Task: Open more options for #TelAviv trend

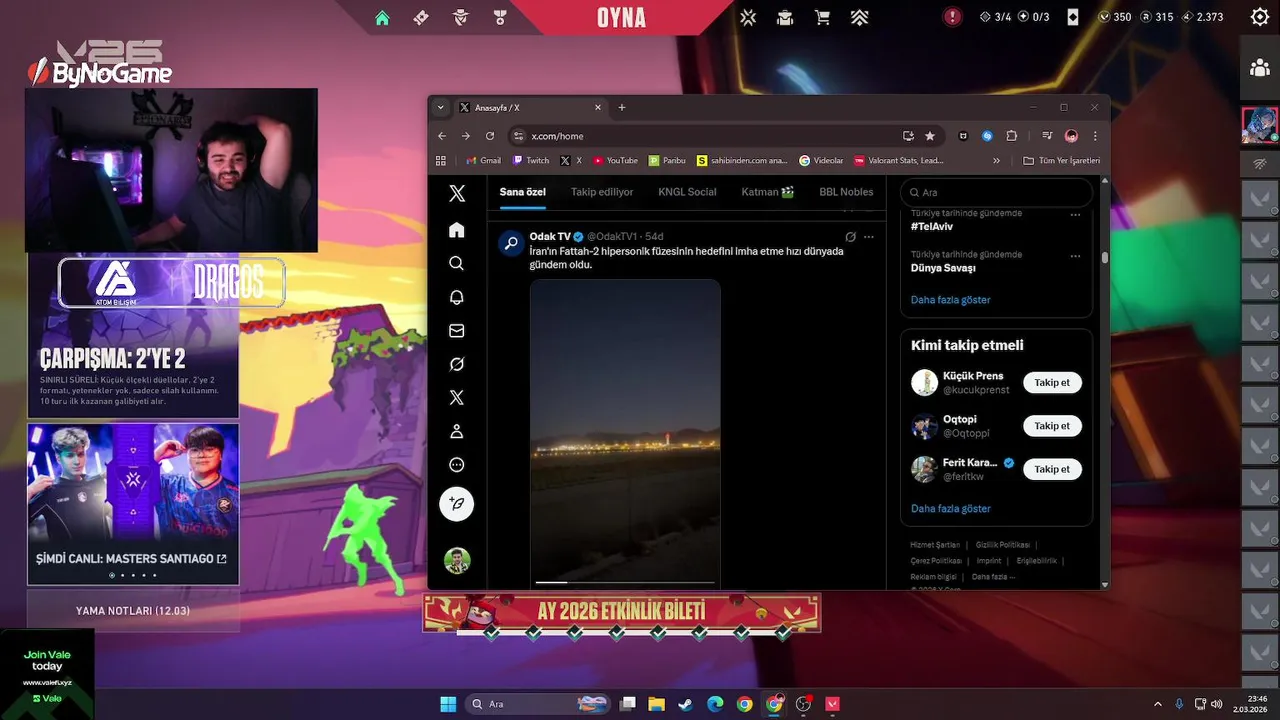Action: point(1075,214)
